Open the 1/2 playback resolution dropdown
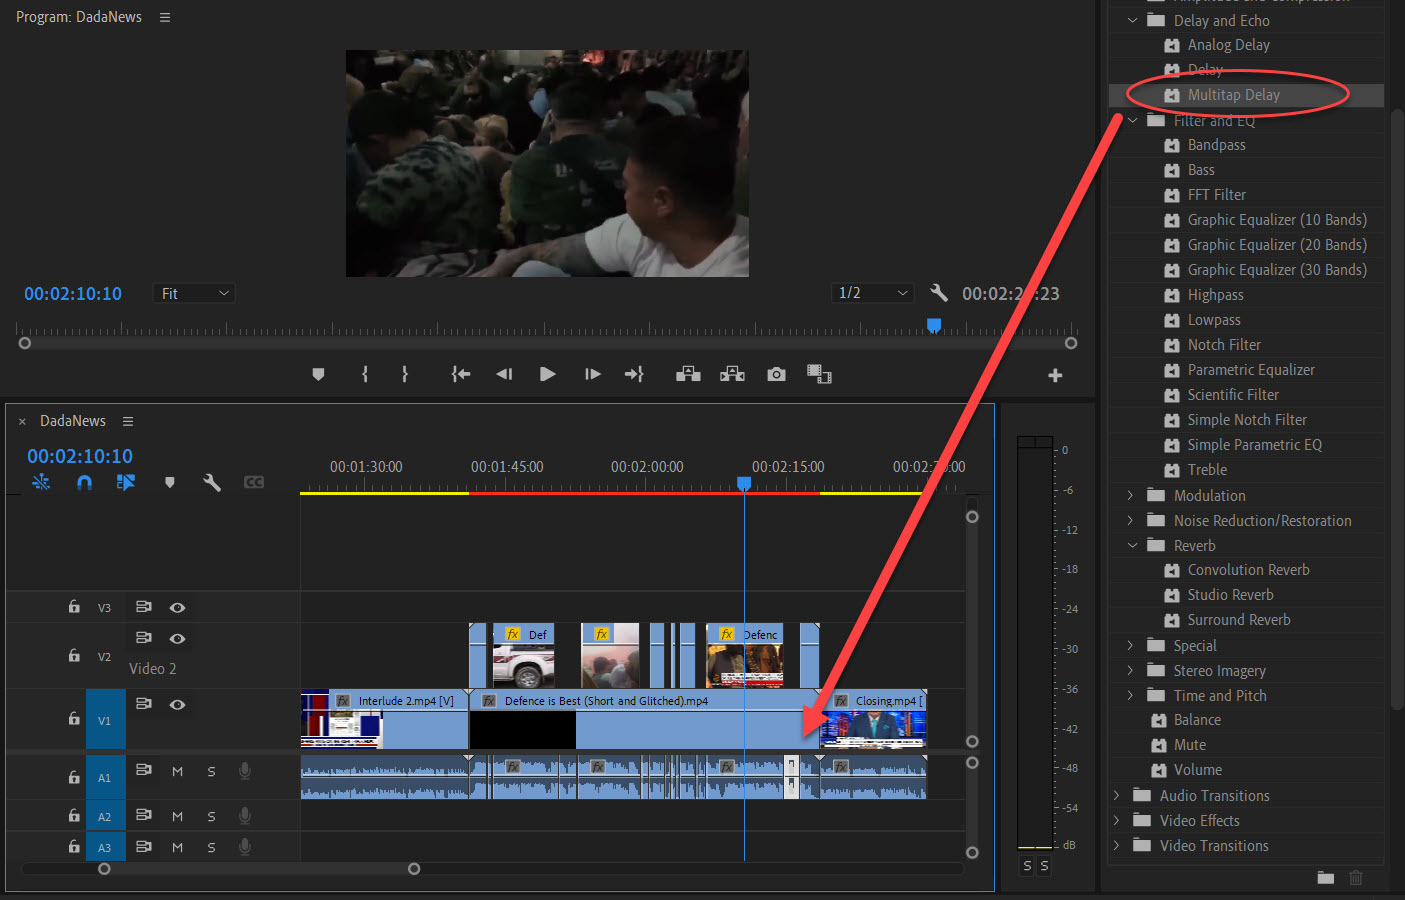Image resolution: width=1405 pixels, height=900 pixels. tap(873, 293)
